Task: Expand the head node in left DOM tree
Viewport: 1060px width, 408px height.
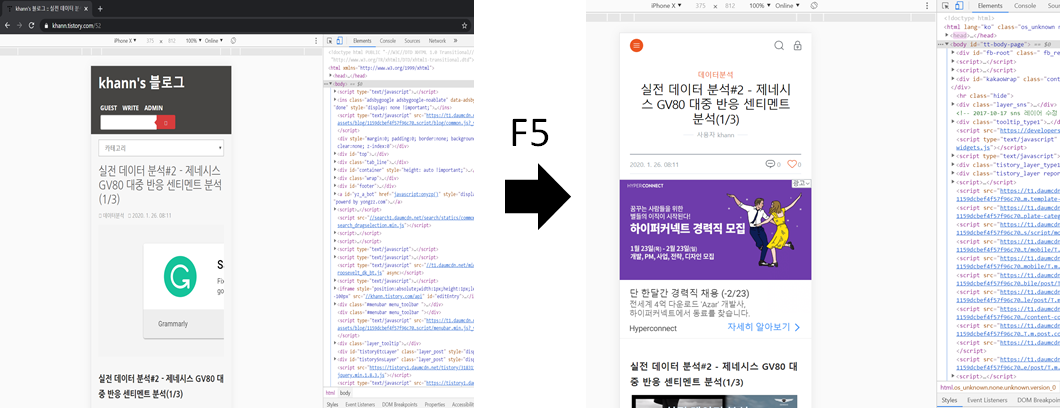Action: point(331,76)
